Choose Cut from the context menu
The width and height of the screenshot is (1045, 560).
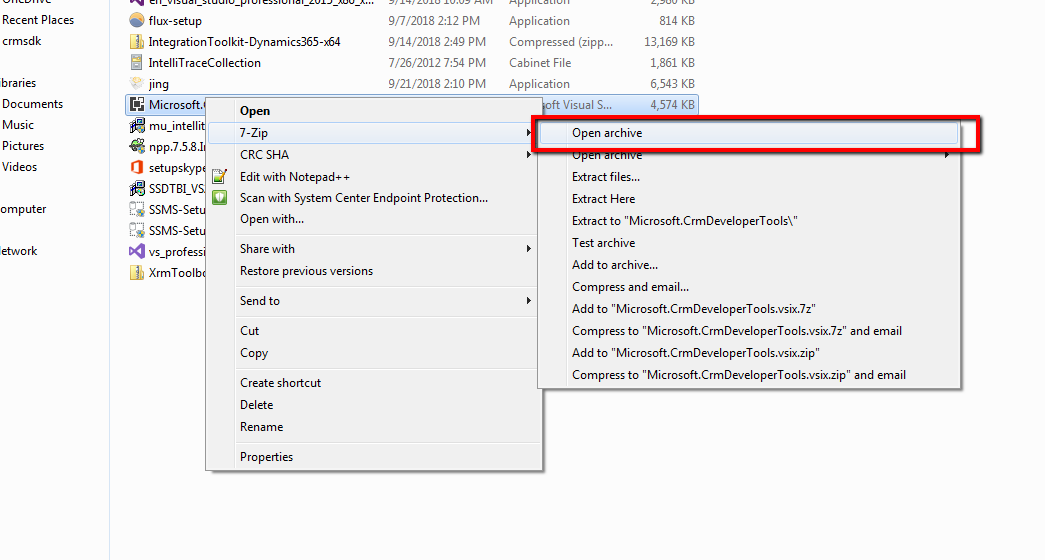tap(375, 331)
